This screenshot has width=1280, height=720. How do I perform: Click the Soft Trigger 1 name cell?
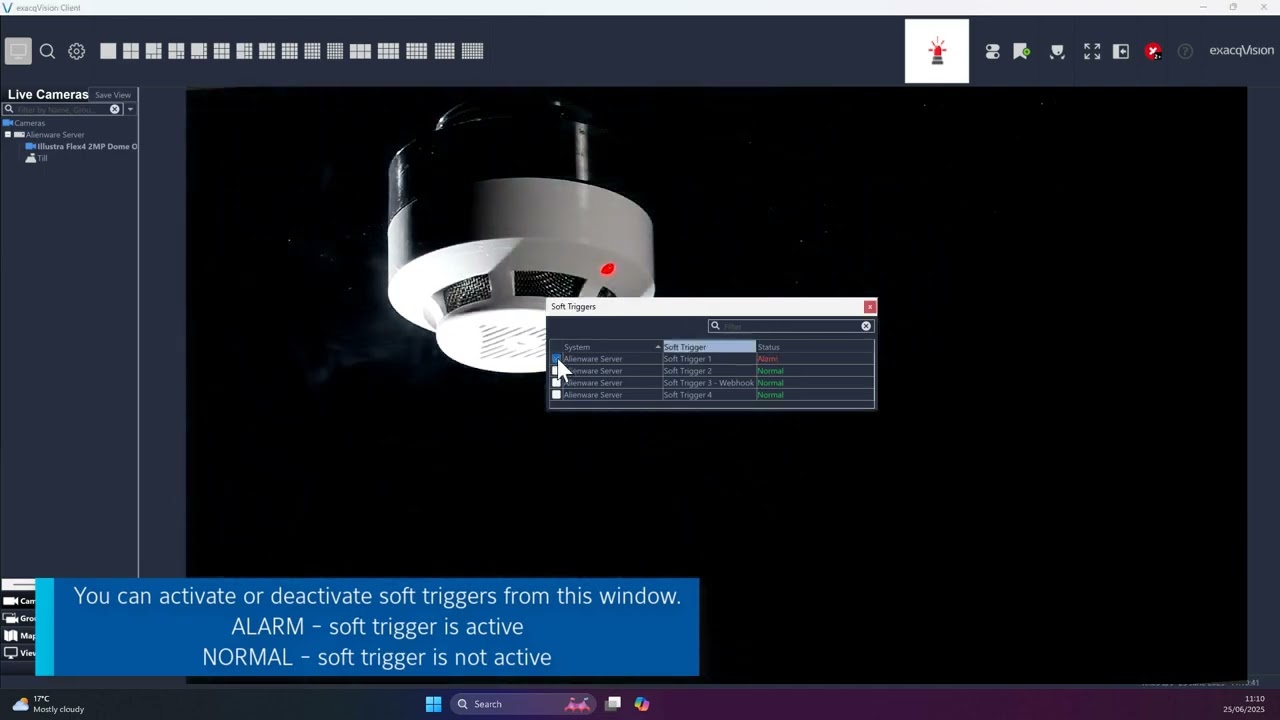[x=708, y=358]
